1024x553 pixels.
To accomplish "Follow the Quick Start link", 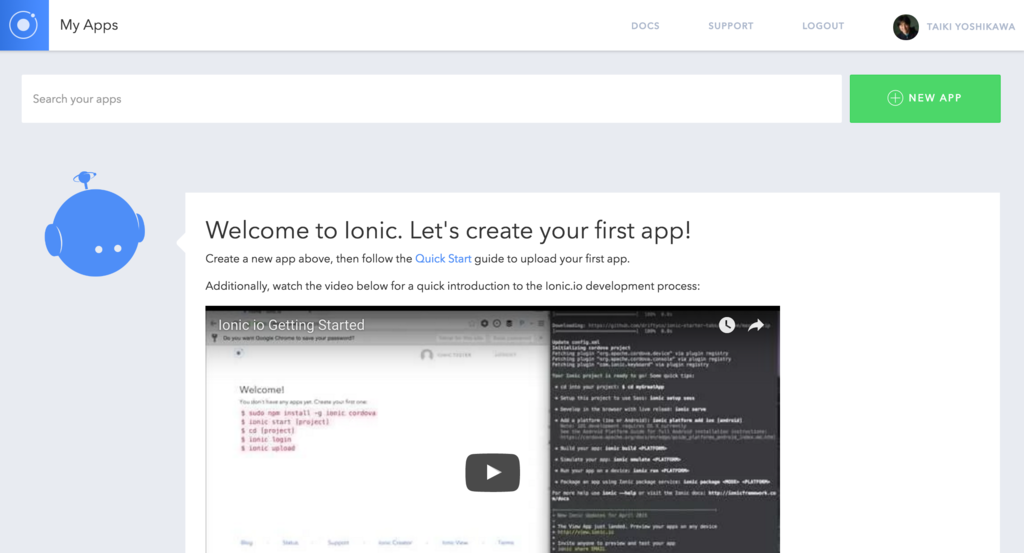I will click(x=443, y=259).
